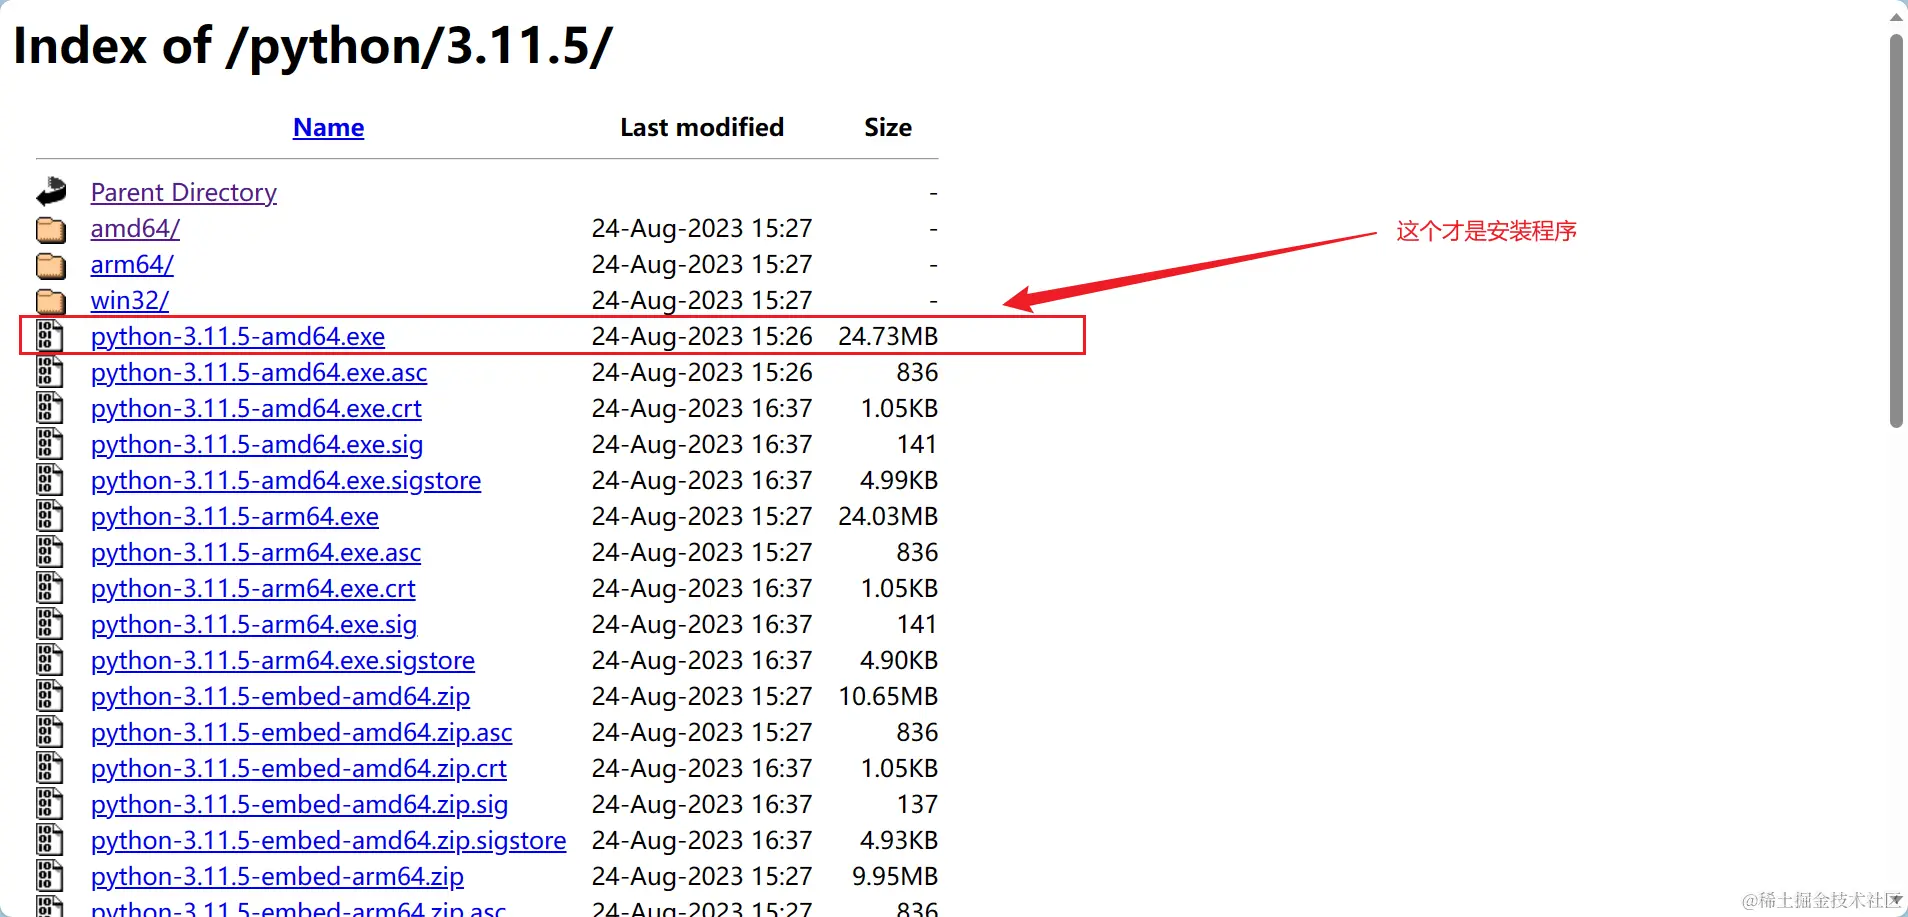Click the Last modified column header
Screen dimensions: 1908x917
[702, 128]
